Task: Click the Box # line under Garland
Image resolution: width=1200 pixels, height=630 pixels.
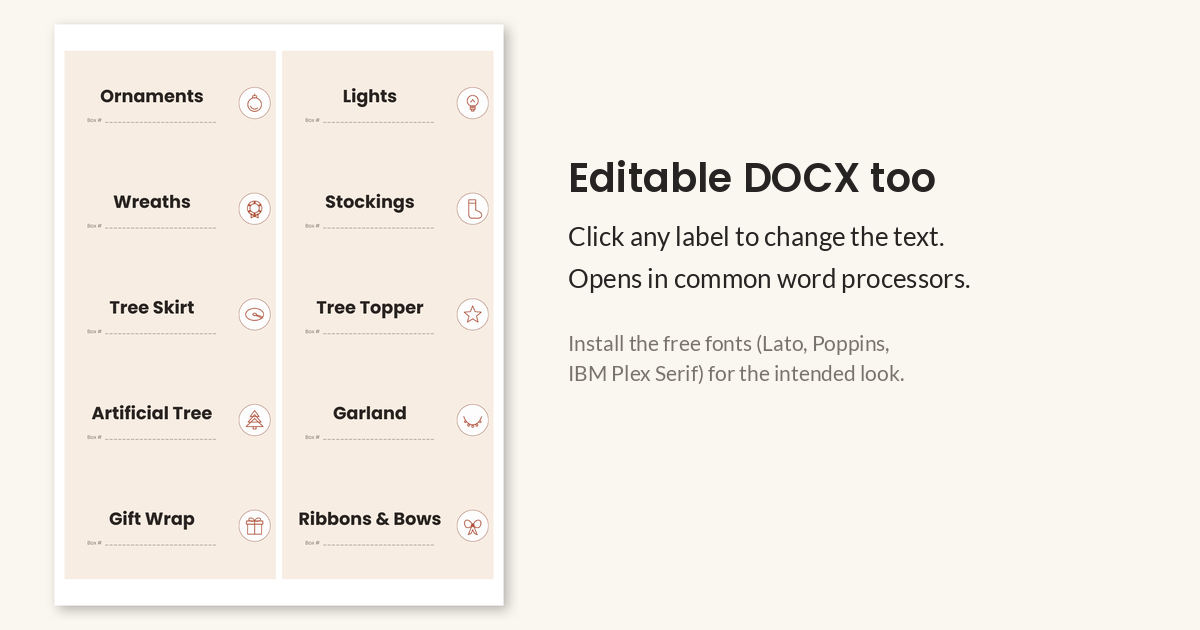Action: (x=369, y=437)
